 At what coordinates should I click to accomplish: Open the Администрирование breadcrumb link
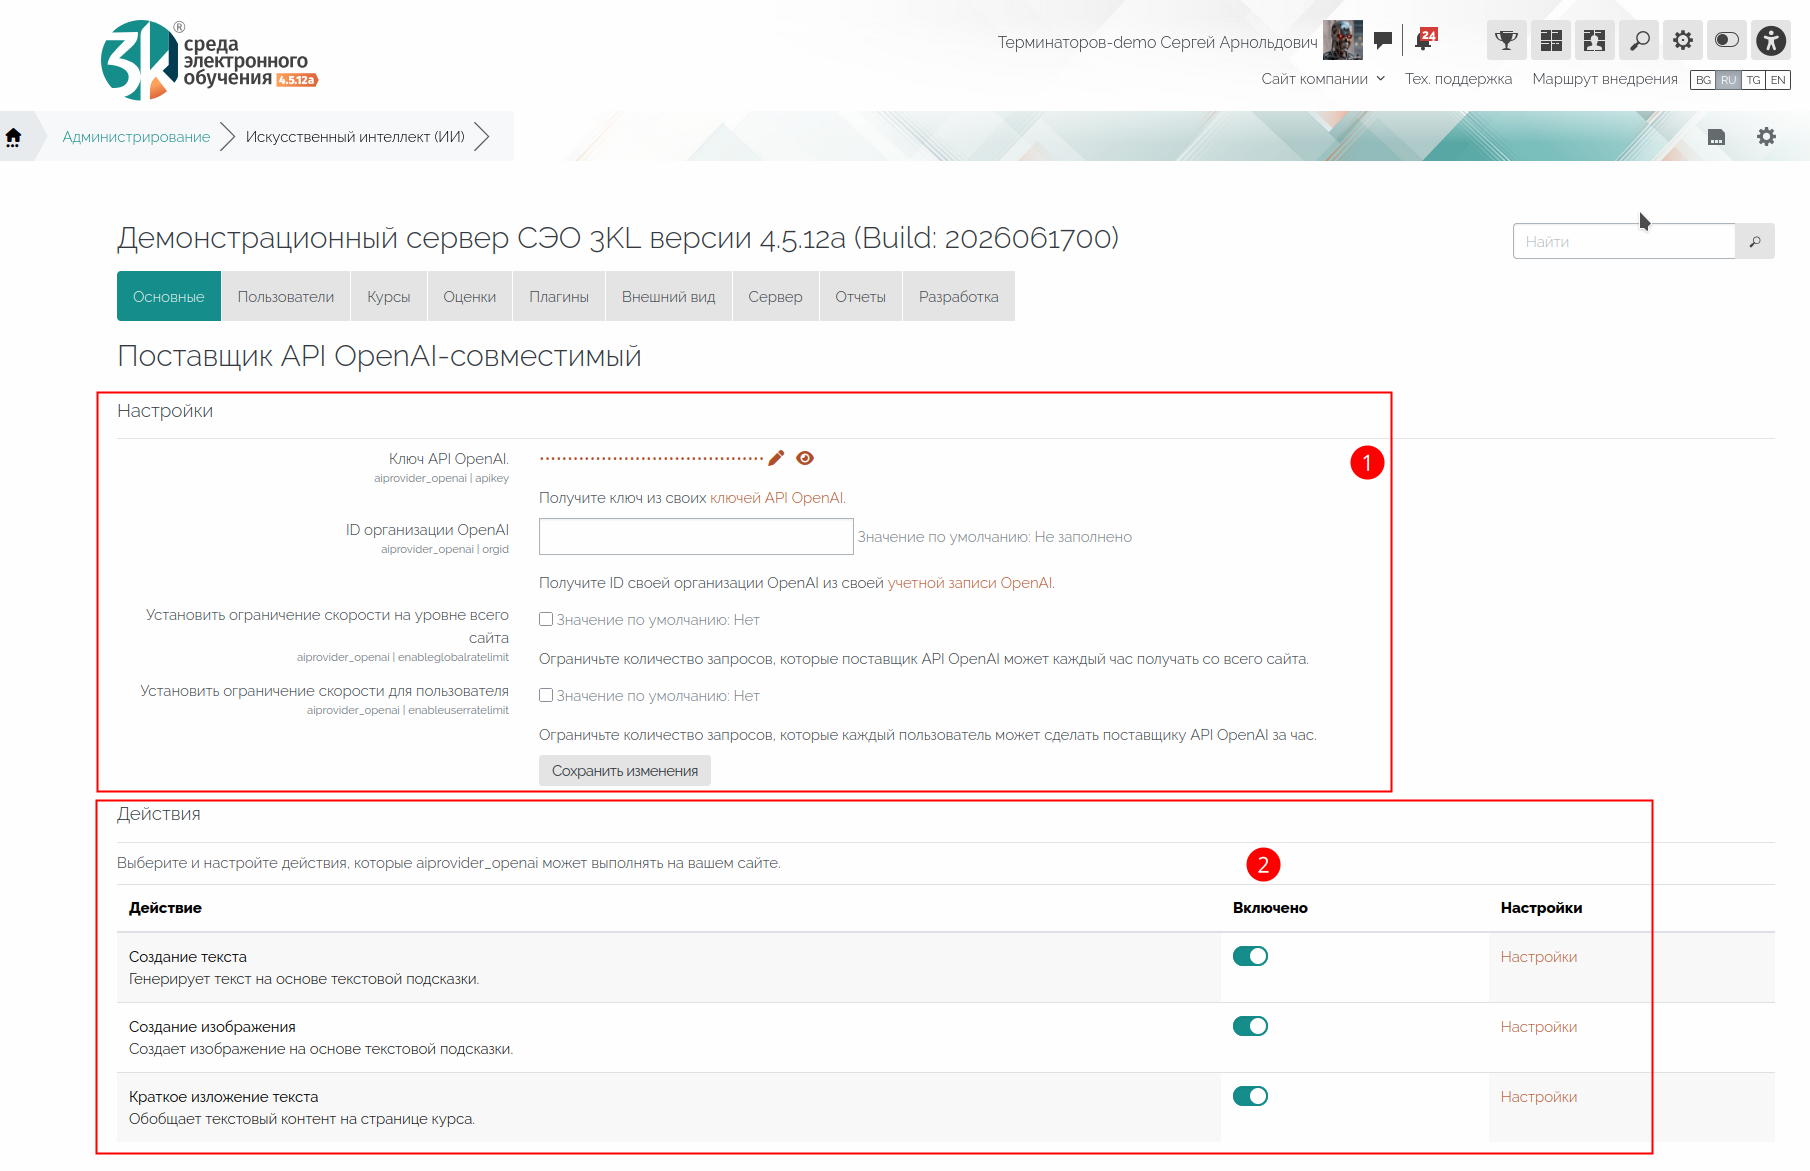click(137, 137)
